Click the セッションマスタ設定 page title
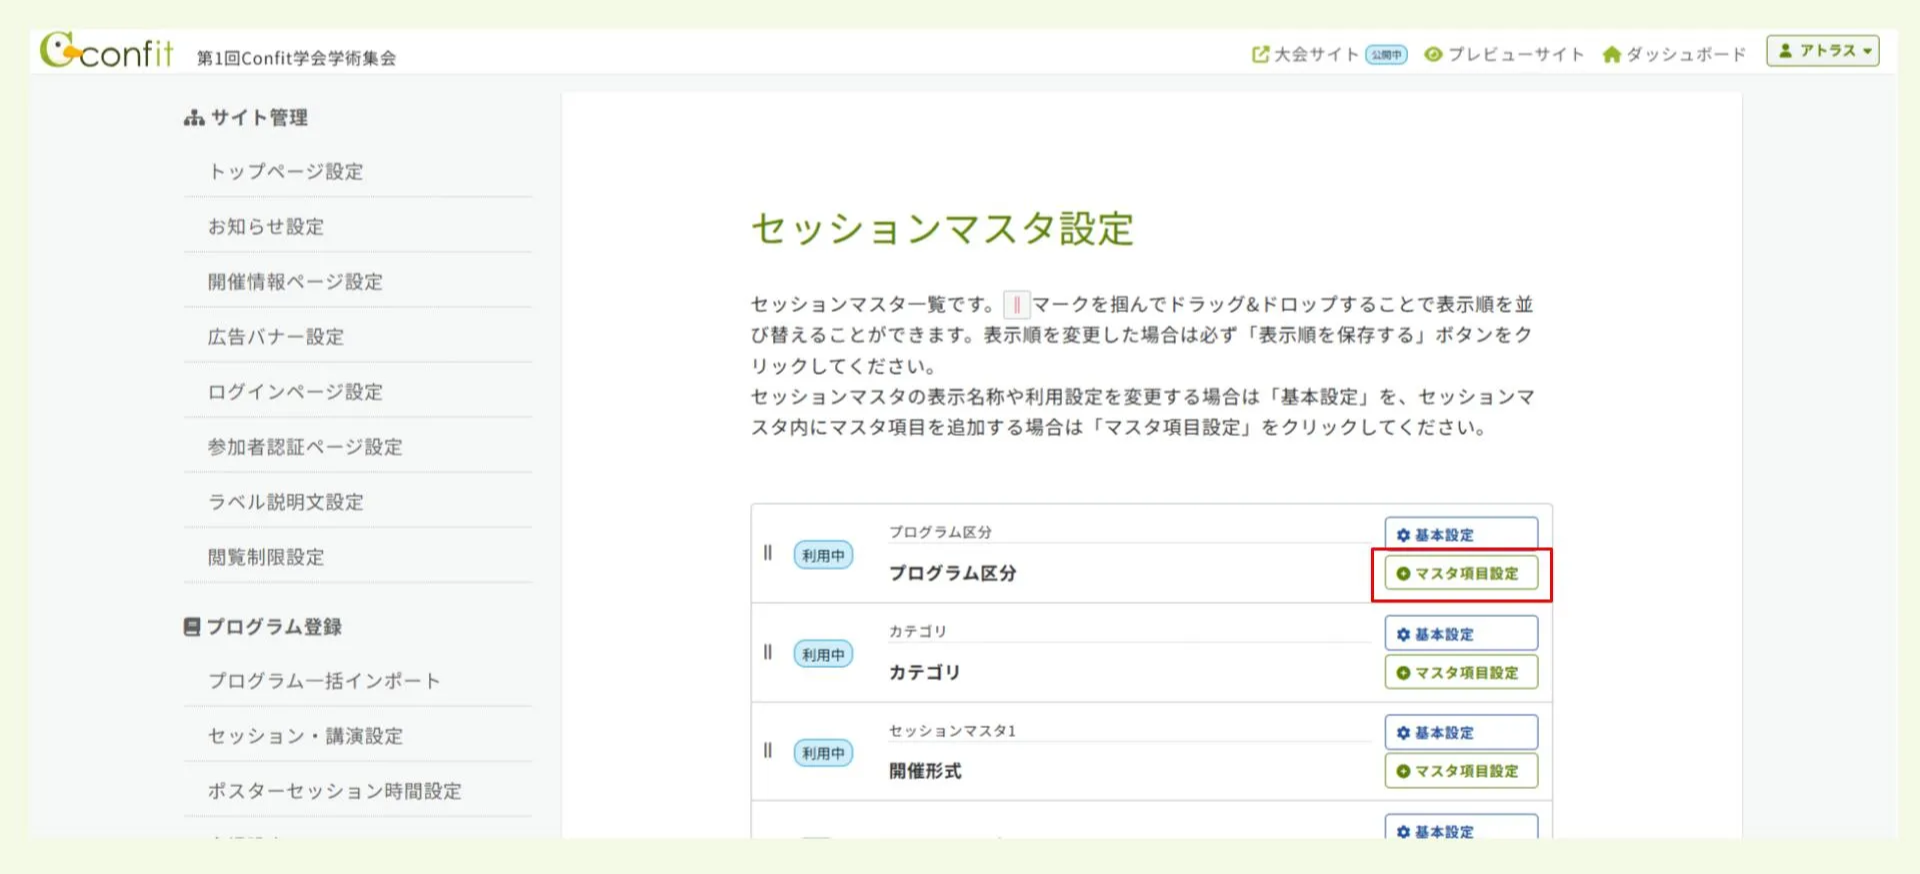The image size is (1920, 874). pos(942,229)
